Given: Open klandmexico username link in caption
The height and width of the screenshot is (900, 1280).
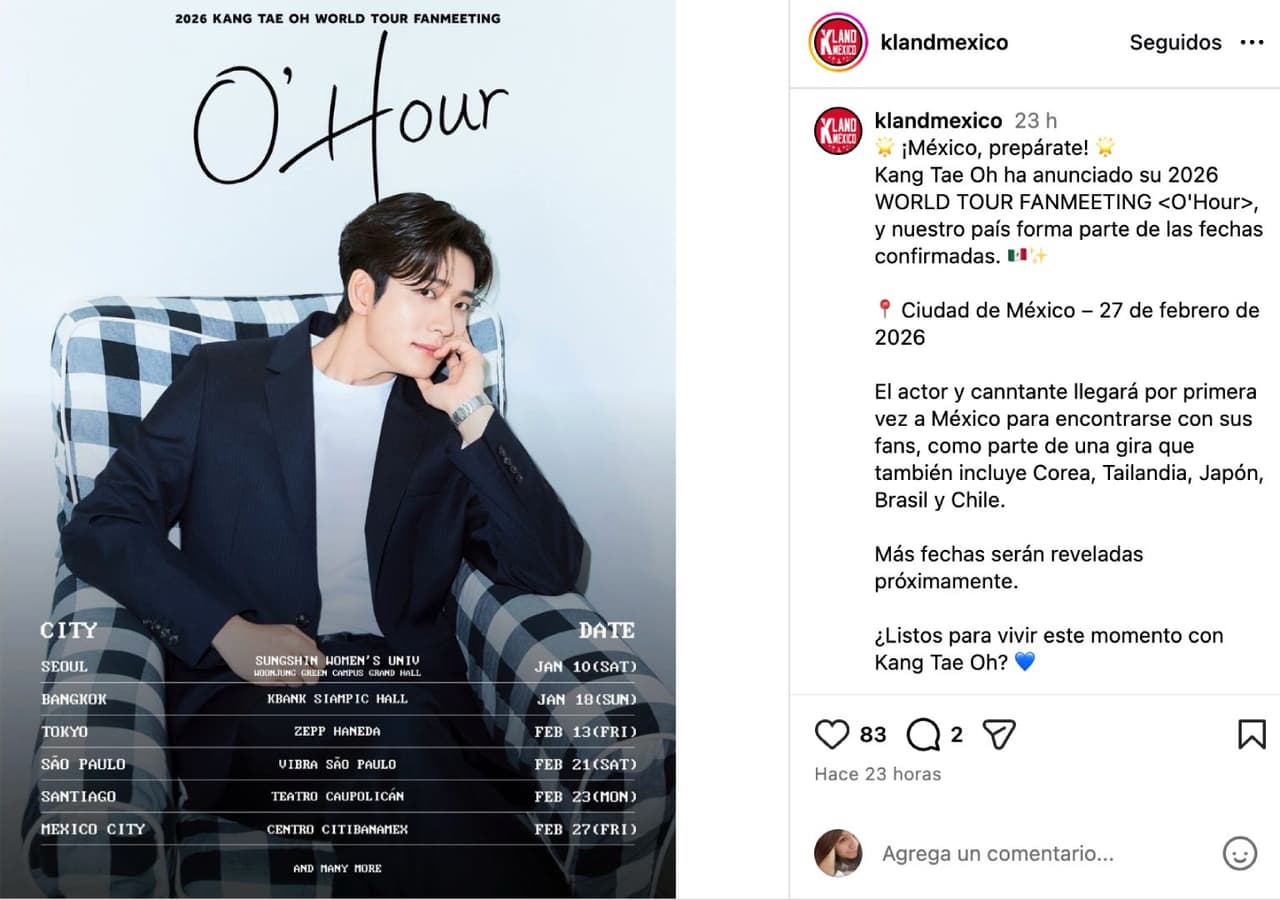Looking at the screenshot, I should [x=938, y=120].
